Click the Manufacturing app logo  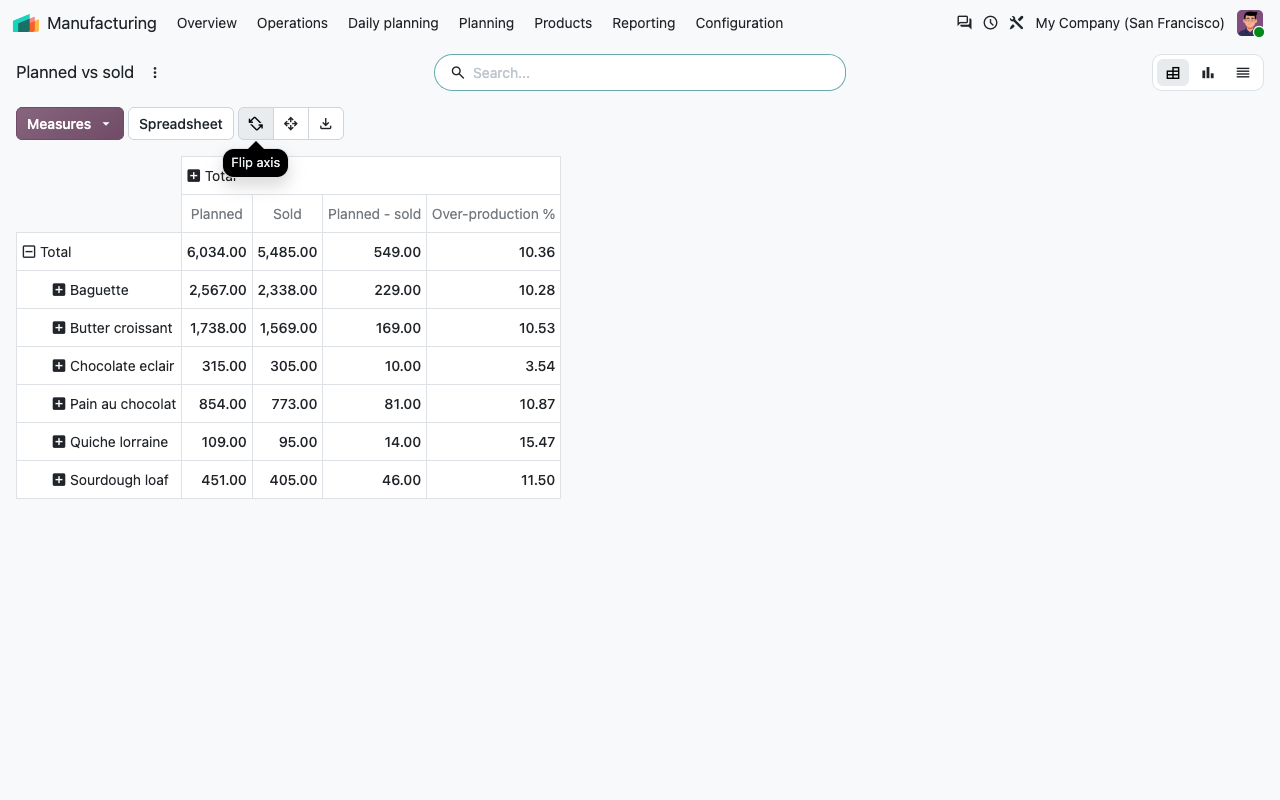tap(26, 23)
